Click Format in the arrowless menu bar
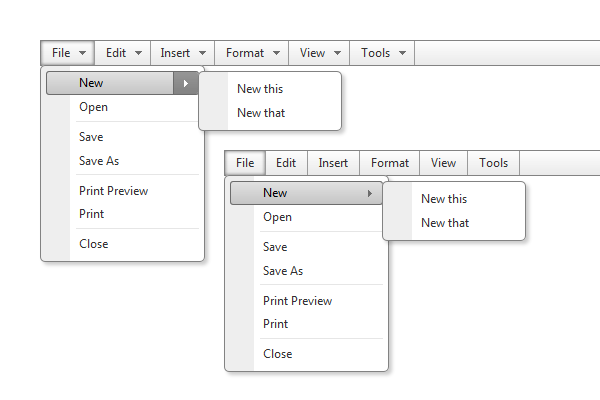The image size is (600, 400). coord(390,163)
